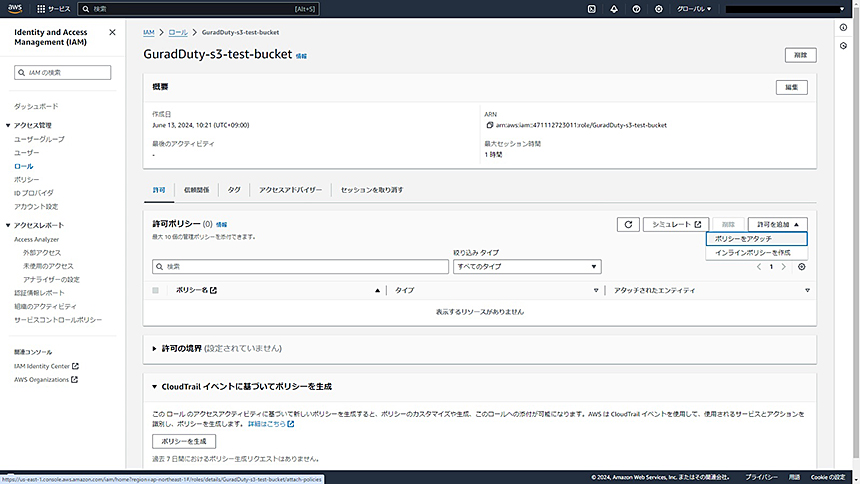
Task: Open Dashboard in the sidebar
Action: click(36, 106)
